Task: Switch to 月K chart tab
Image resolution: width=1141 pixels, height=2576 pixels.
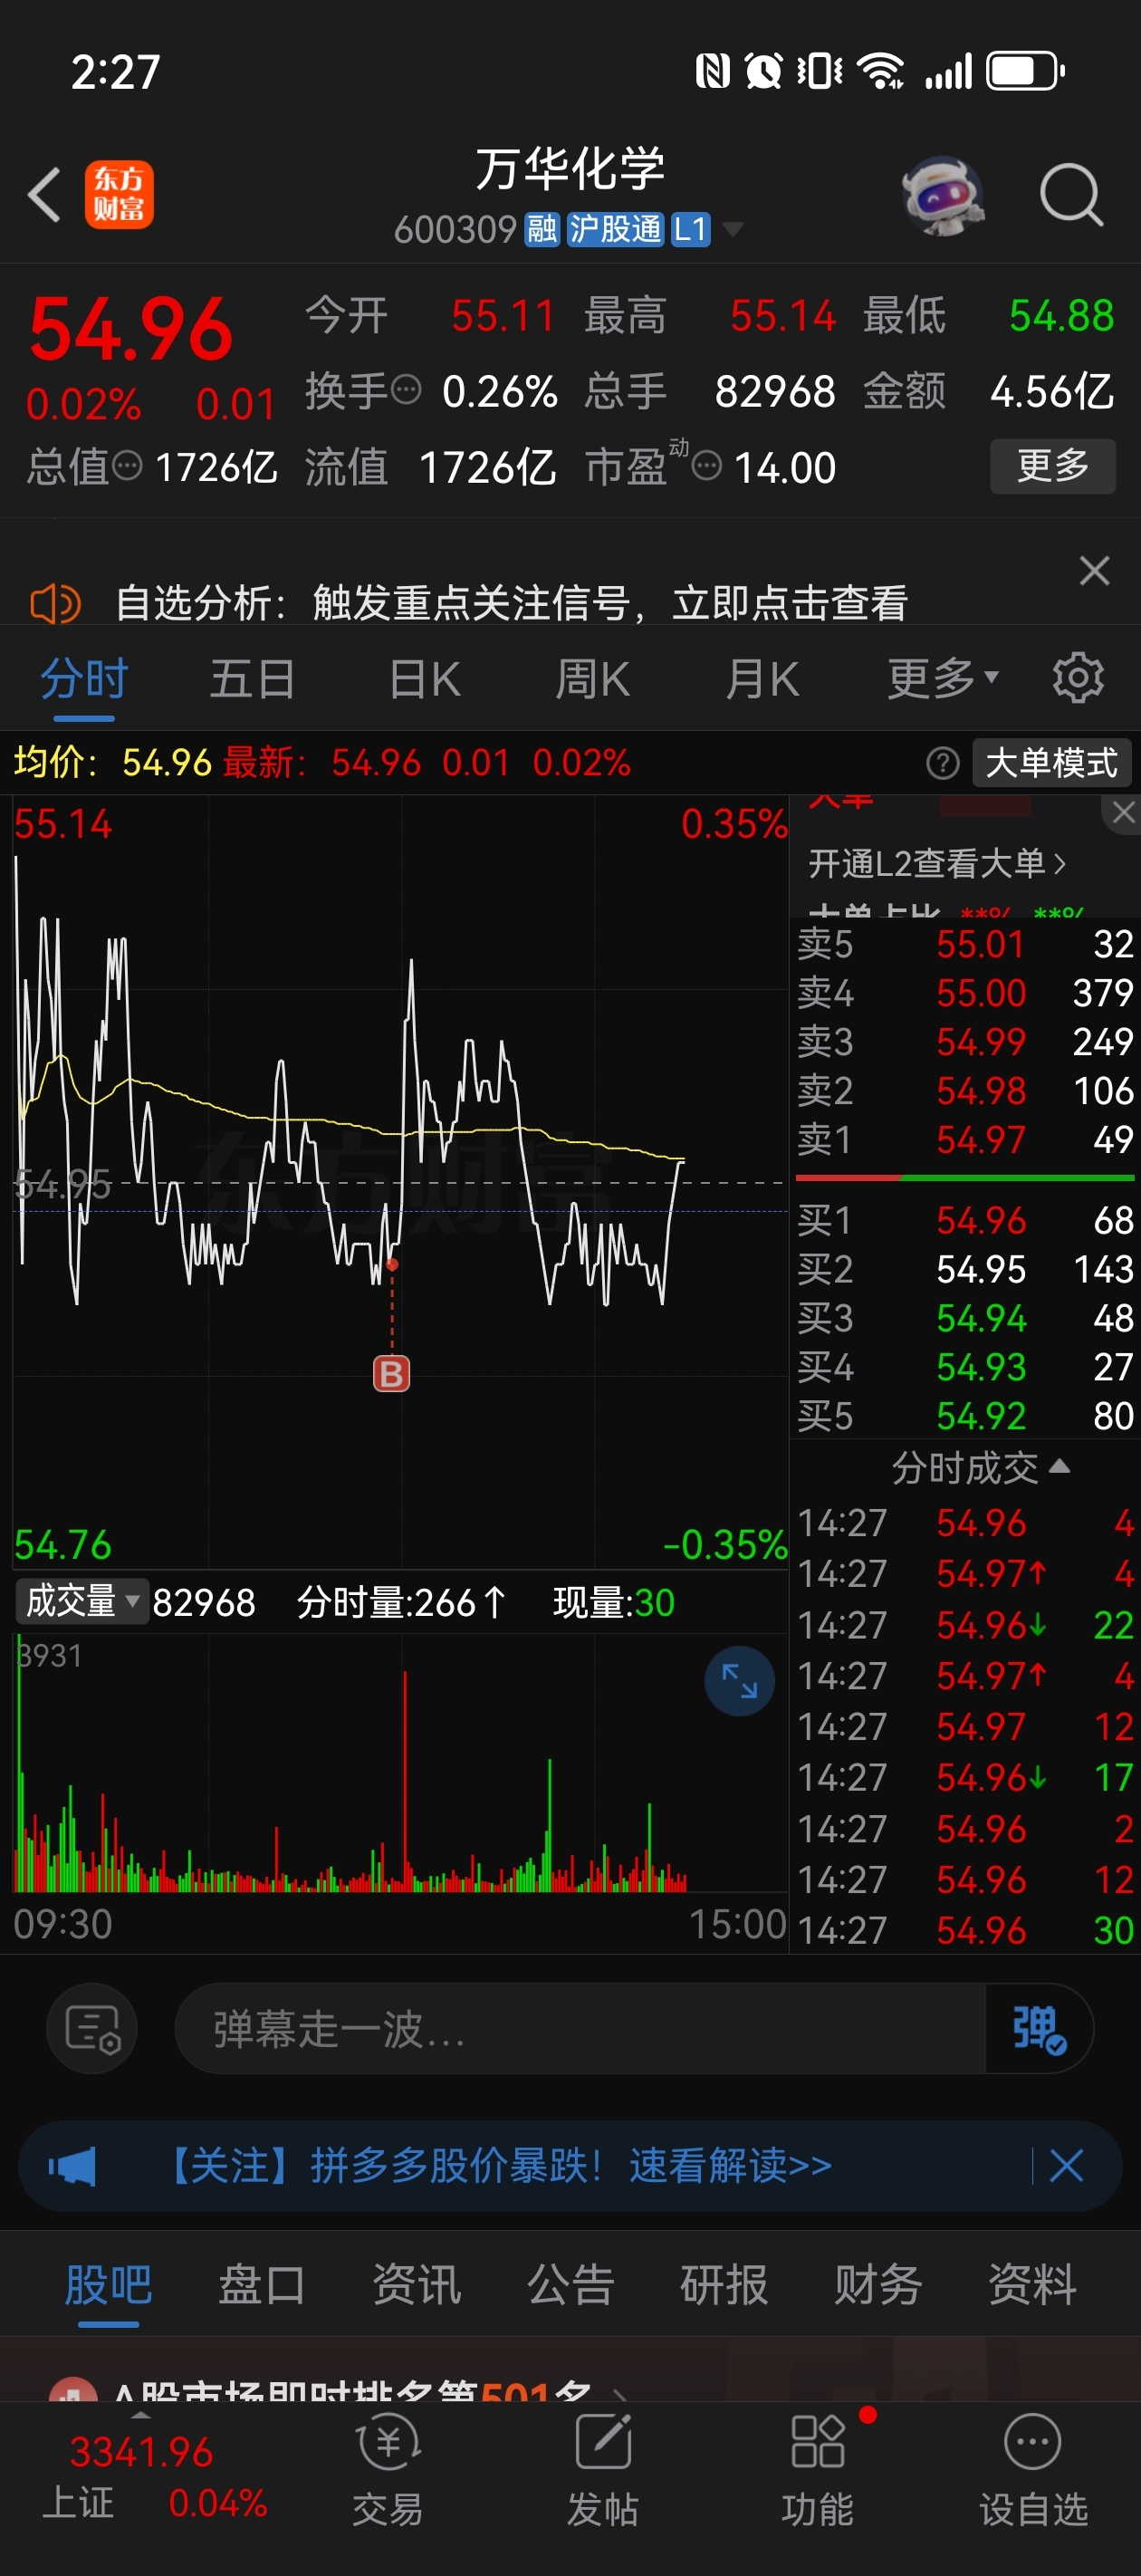Action: (762, 680)
